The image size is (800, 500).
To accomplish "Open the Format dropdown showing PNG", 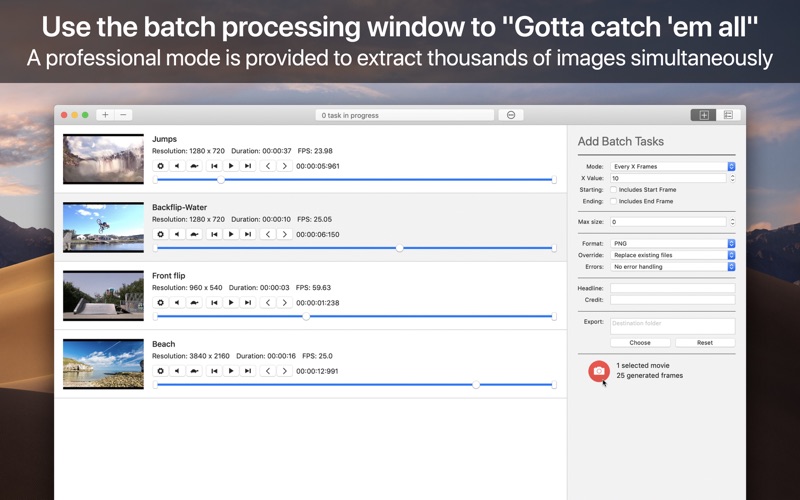I will pyautogui.click(x=672, y=243).
